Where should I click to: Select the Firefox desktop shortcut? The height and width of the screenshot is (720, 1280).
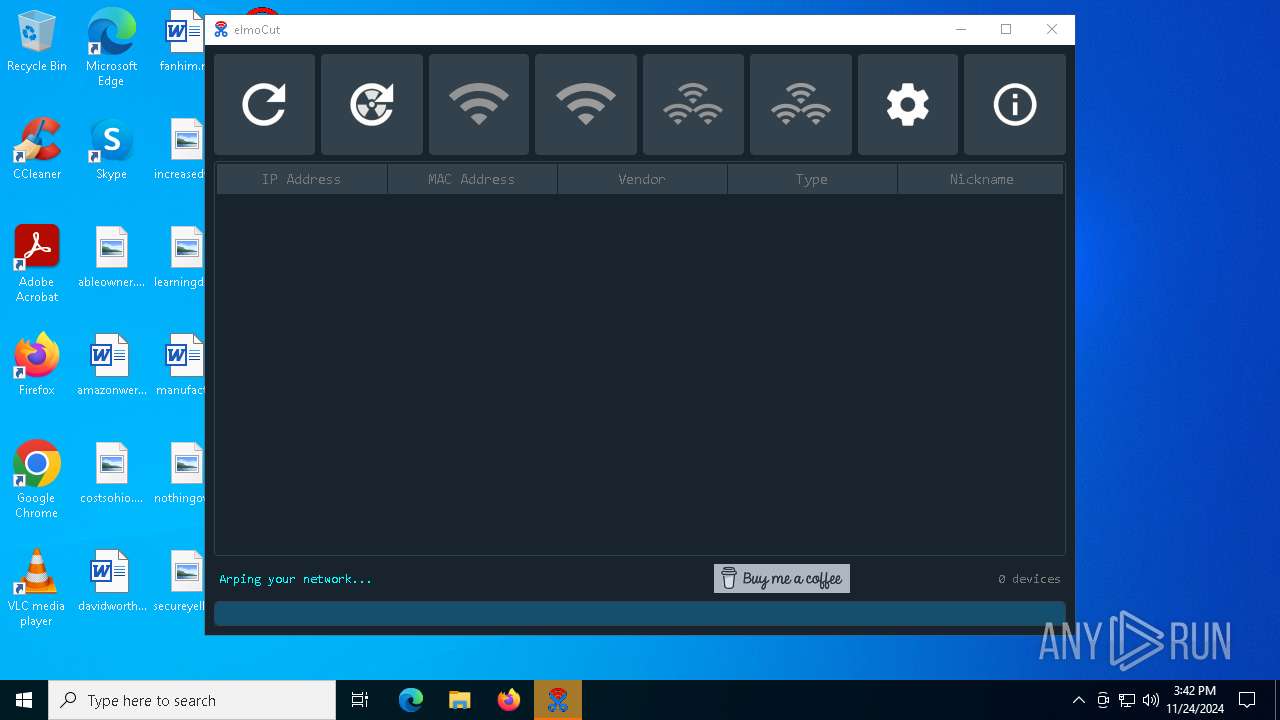37,365
